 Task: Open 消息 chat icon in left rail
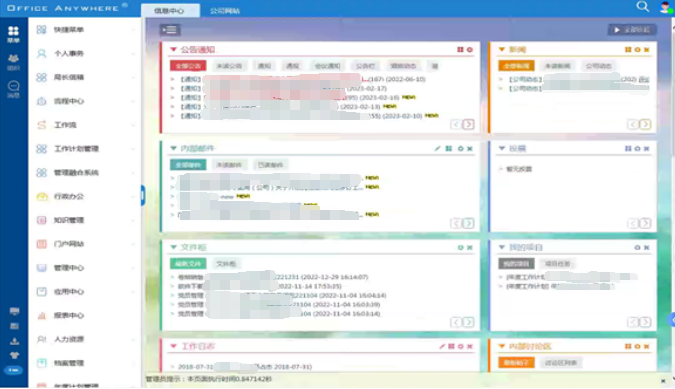click(13, 89)
